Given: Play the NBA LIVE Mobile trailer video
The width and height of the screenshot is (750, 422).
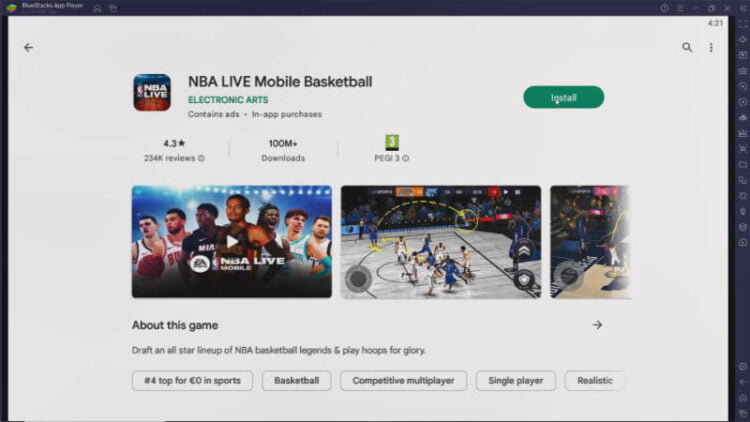Looking at the screenshot, I should (232, 242).
